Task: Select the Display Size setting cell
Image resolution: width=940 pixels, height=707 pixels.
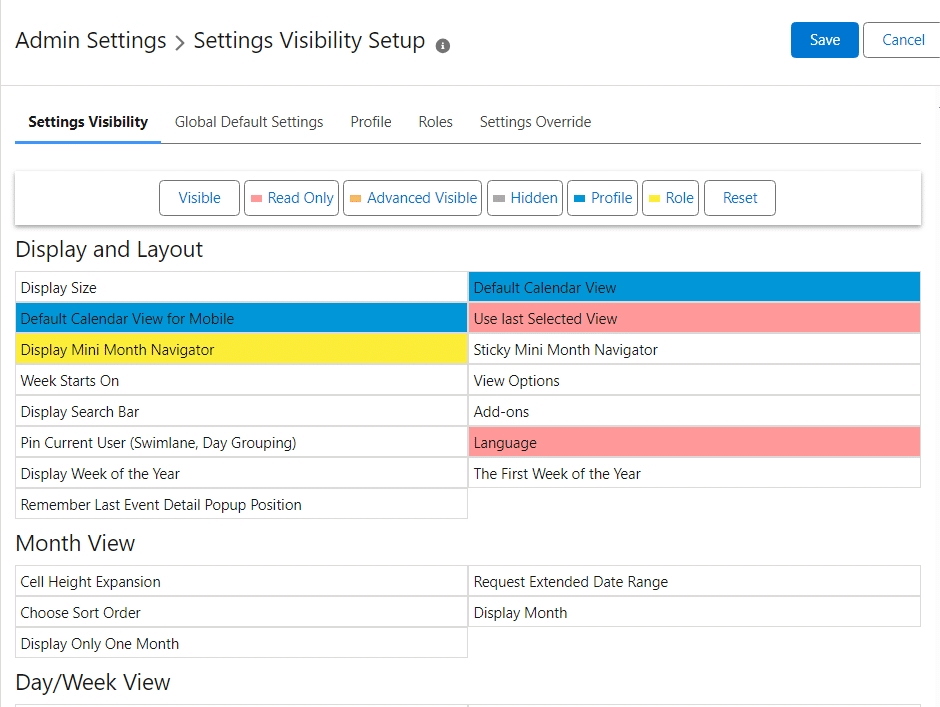Action: (241, 288)
